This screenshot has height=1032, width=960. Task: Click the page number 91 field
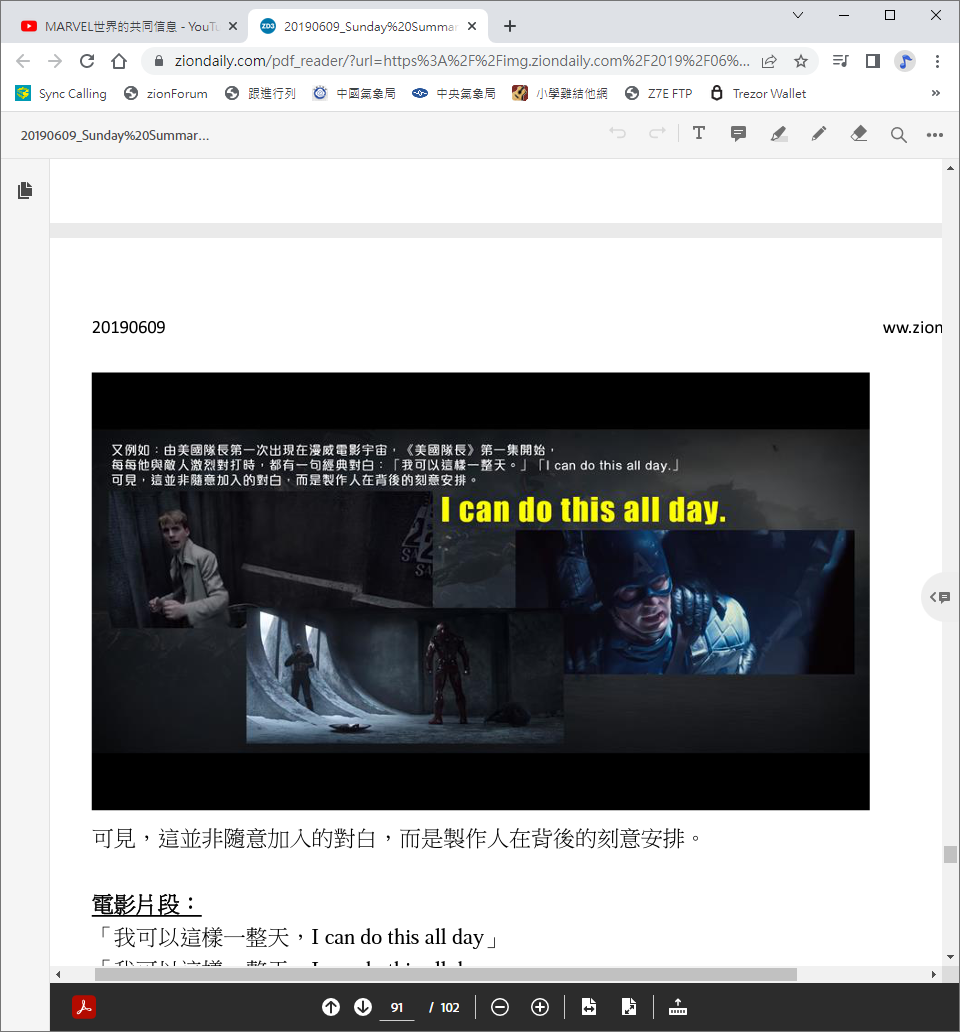[x=397, y=1008]
